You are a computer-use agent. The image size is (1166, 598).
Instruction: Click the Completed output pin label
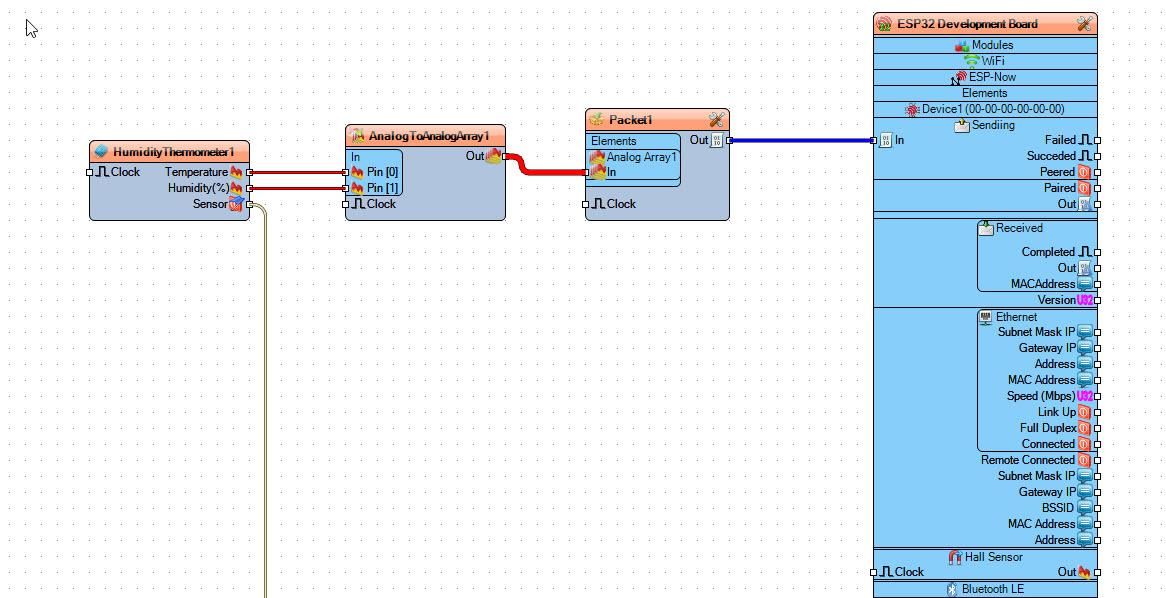[1049, 252]
